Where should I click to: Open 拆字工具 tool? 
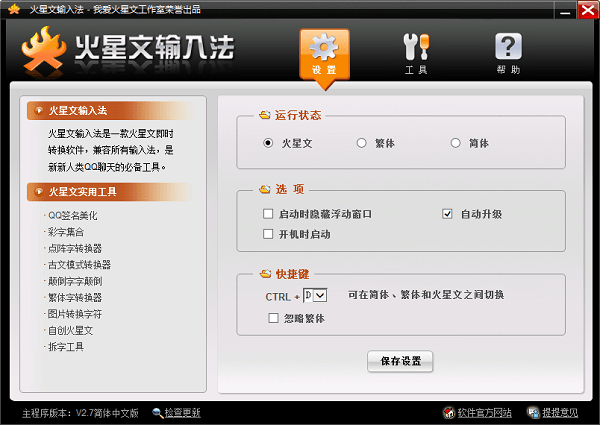65,347
